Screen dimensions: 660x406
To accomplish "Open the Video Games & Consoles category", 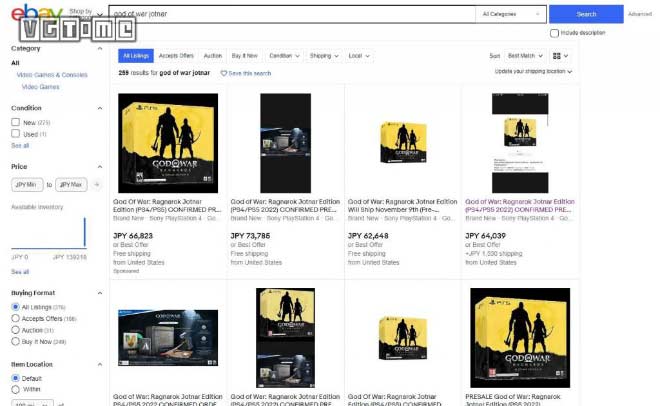I will click(x=52, y=75).
